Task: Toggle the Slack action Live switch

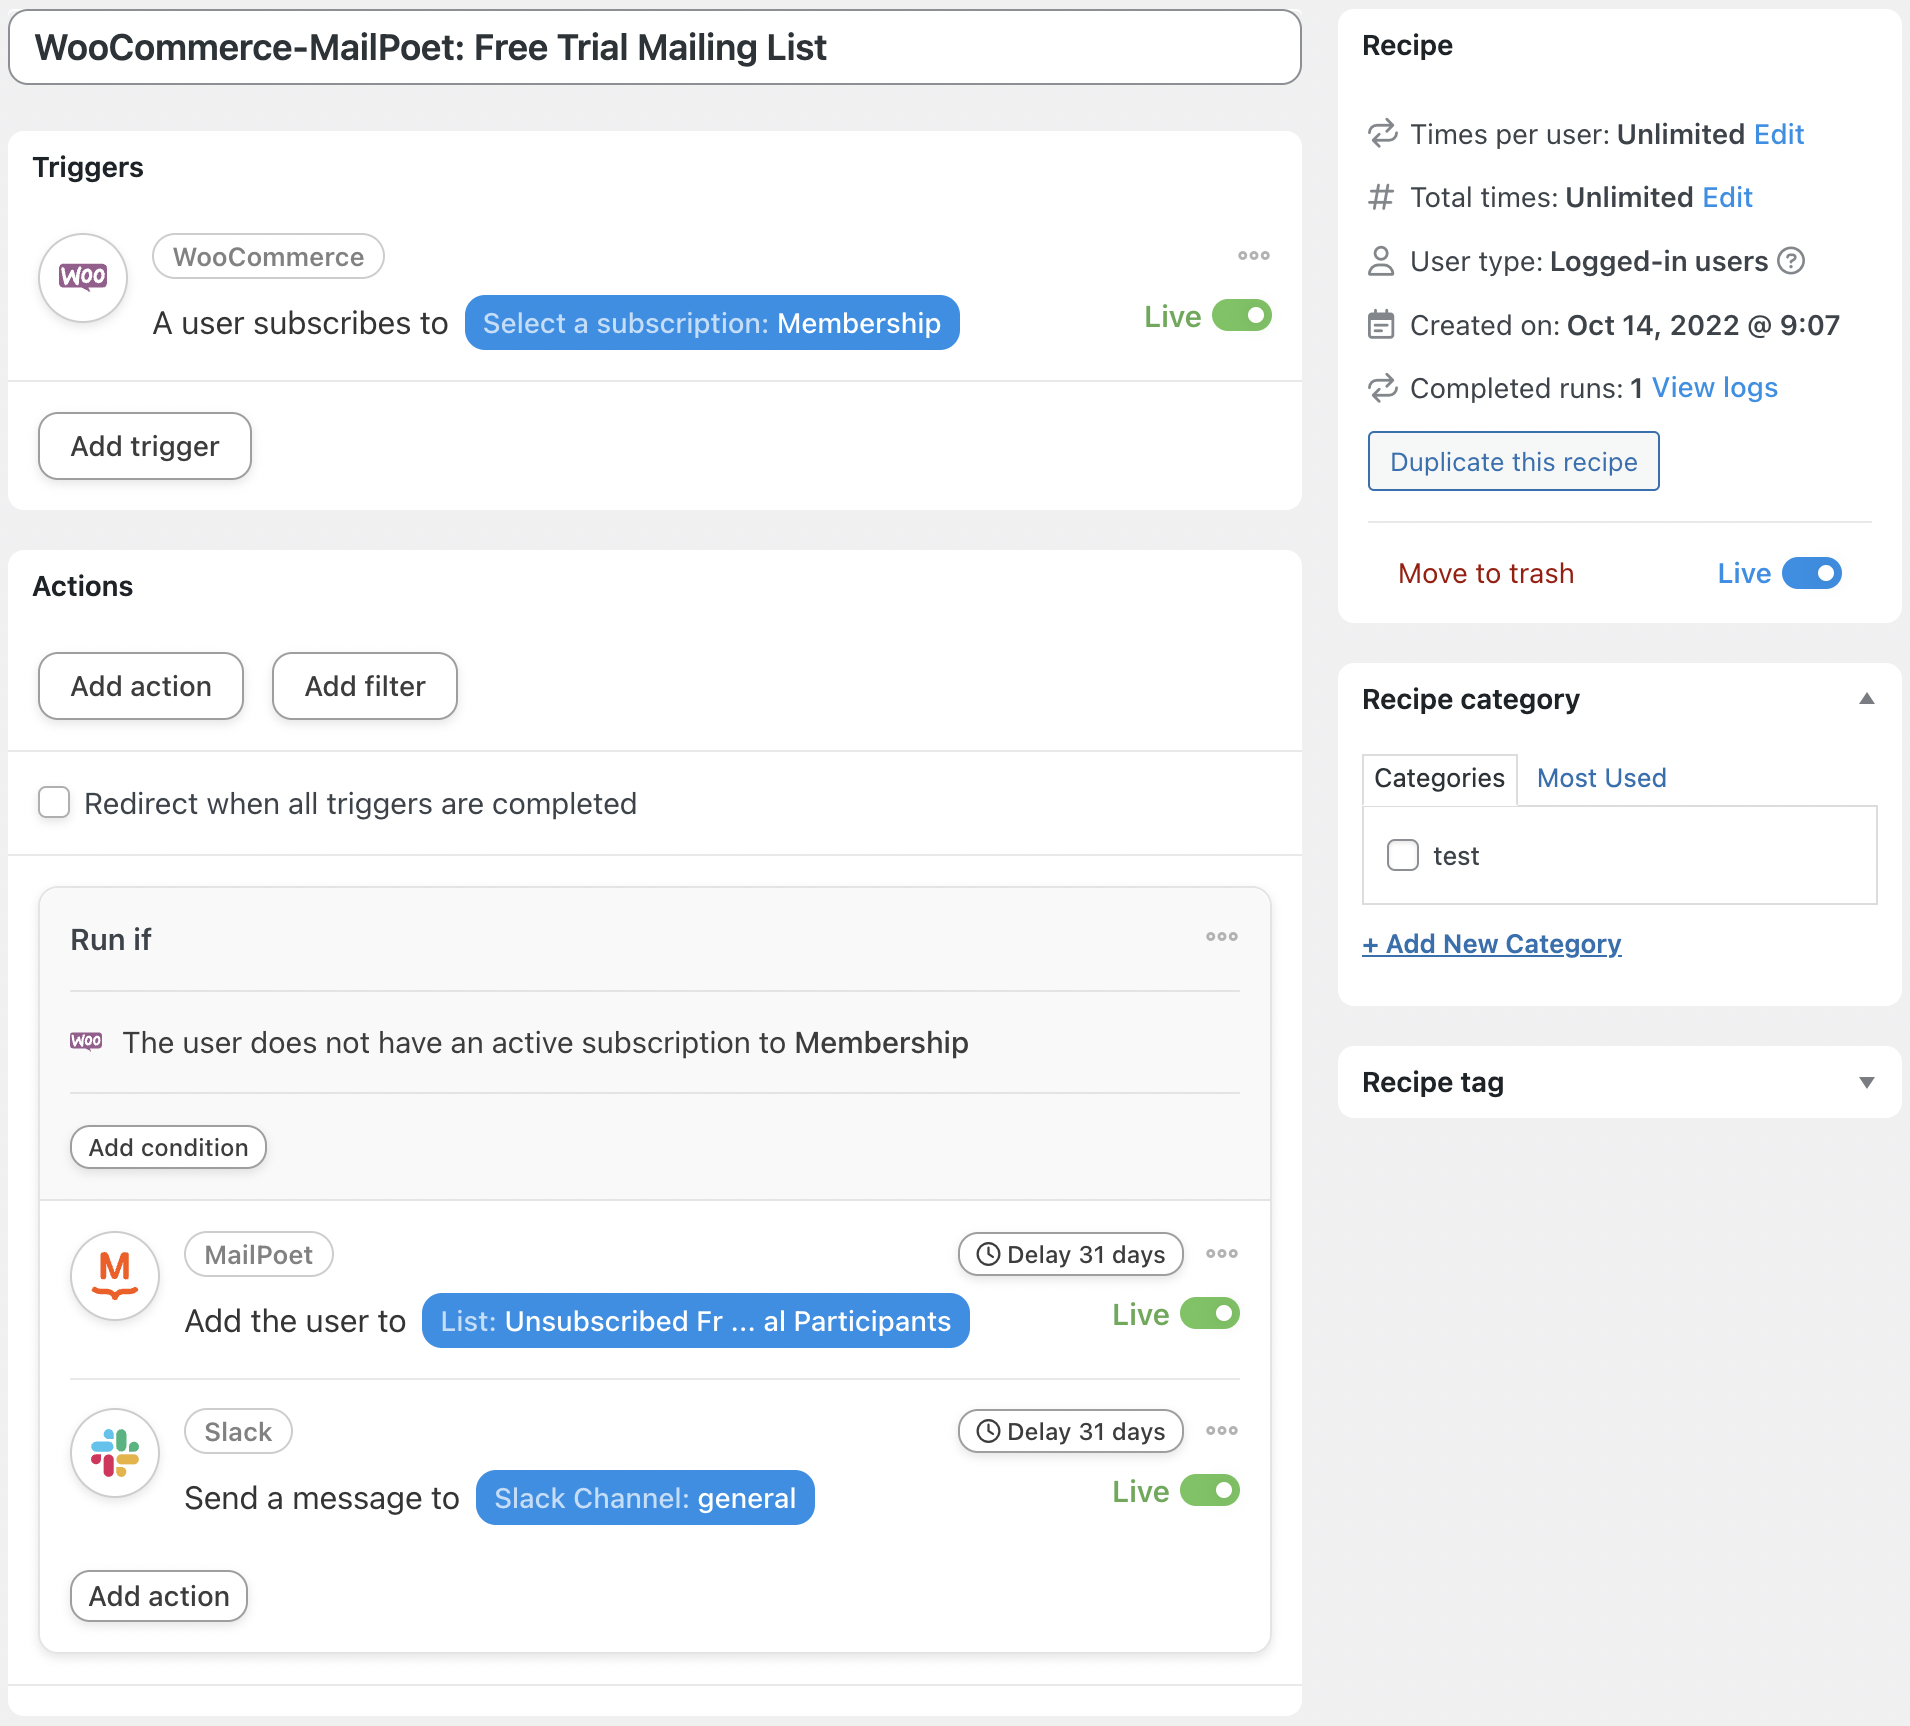Action: [1210, 1491]
